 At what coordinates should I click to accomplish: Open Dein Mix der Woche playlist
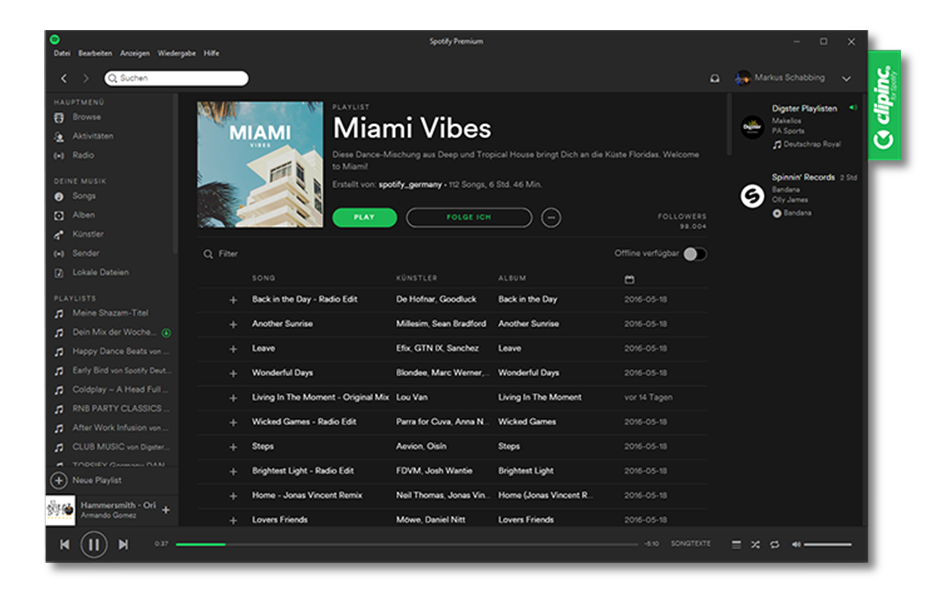[114, 332]
